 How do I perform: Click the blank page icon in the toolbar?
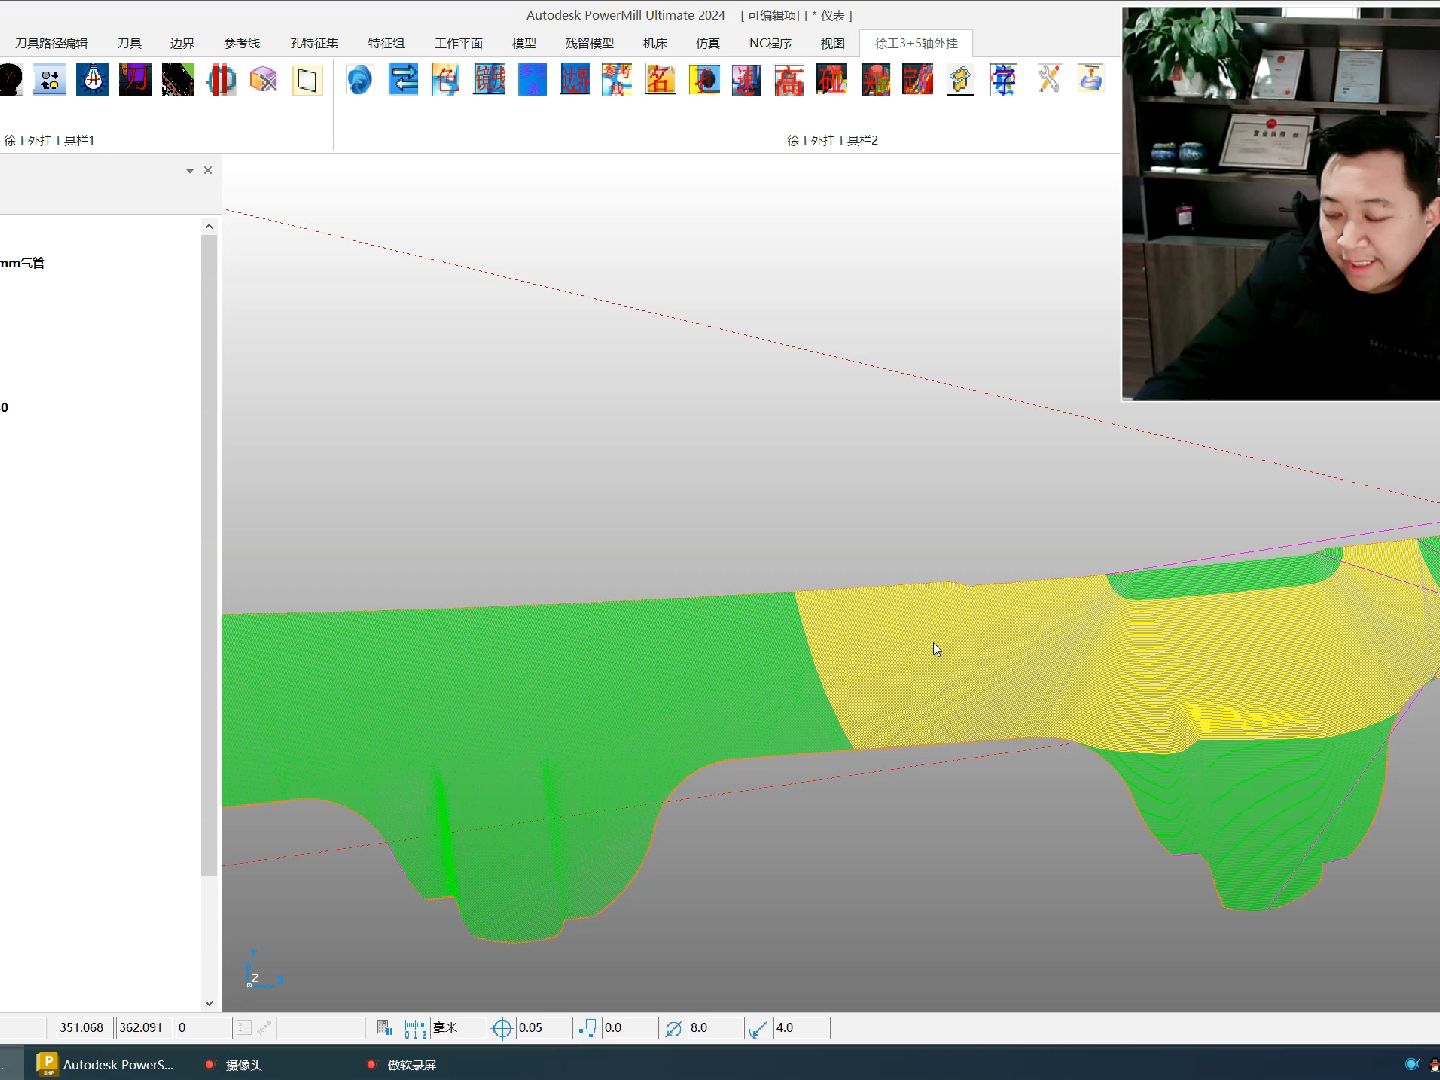click(x=307, y=80)
